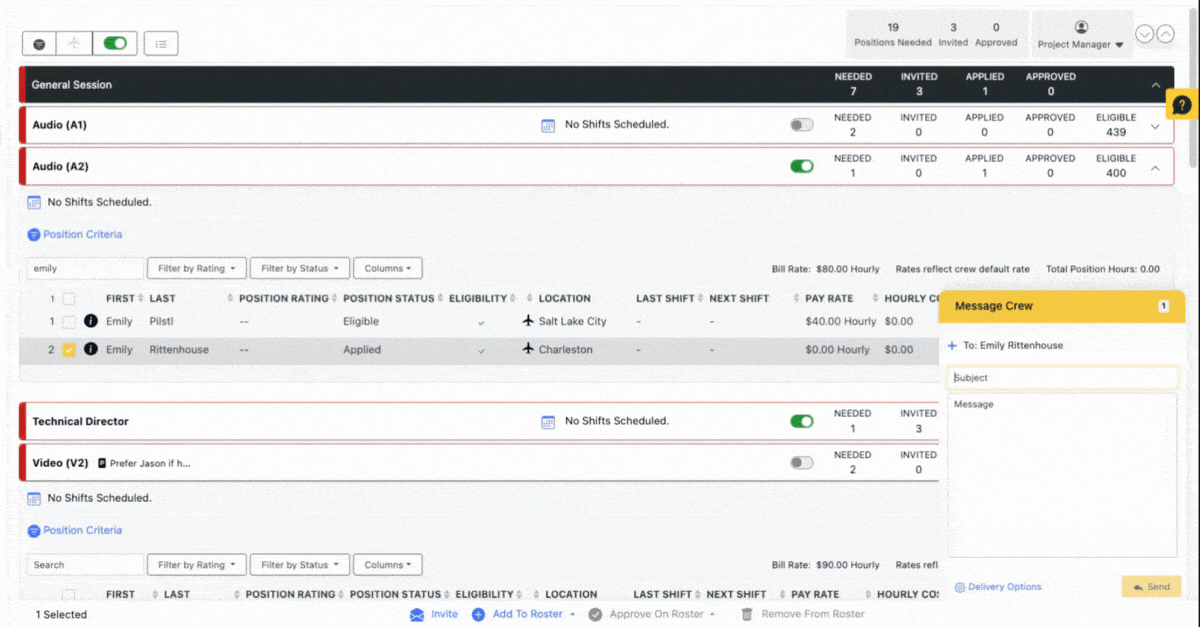Click the list view icon button
This screenshot has width=1200, height=627.
pyautogui.click(x=161, y=44)
